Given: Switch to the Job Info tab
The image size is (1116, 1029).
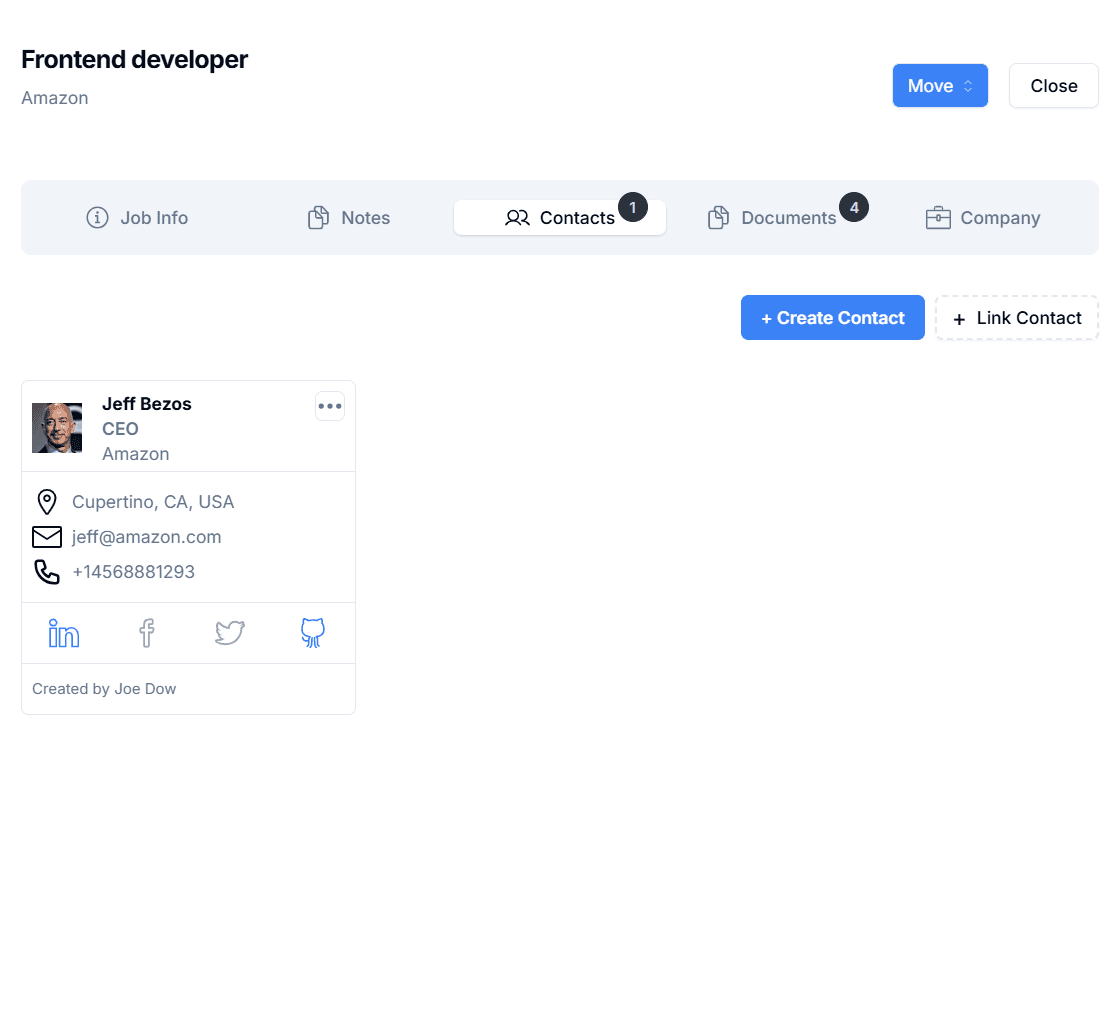Looking at the screenshot, I should pos(137,218).
